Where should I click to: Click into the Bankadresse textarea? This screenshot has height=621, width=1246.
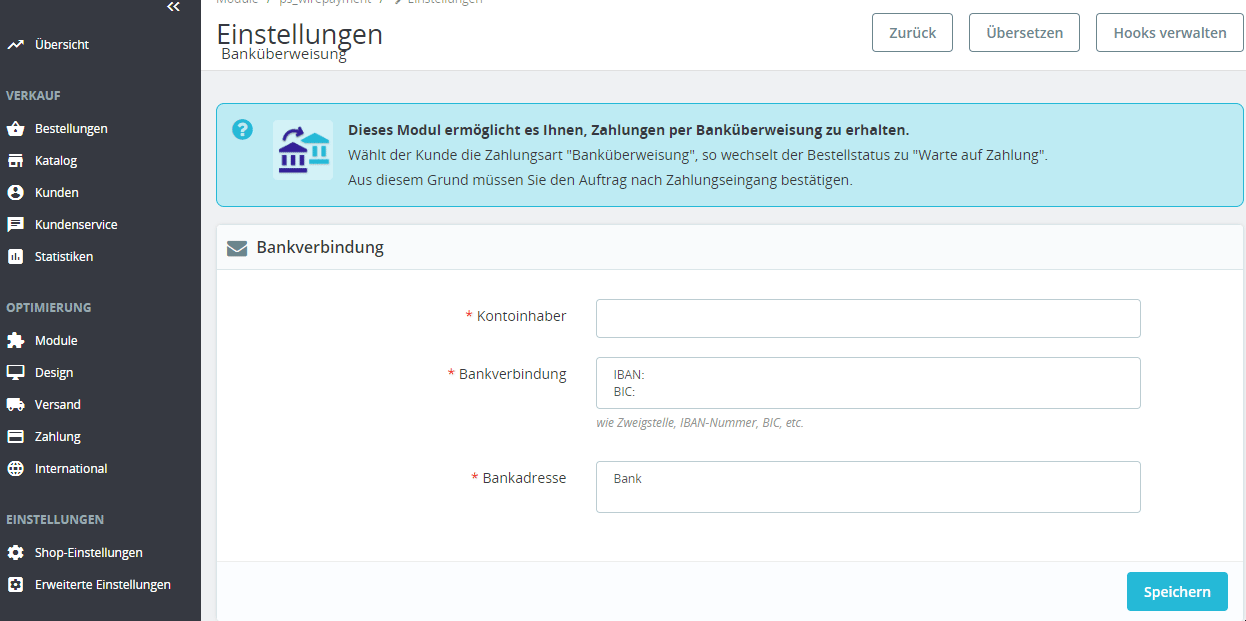(x=868, y=487)
